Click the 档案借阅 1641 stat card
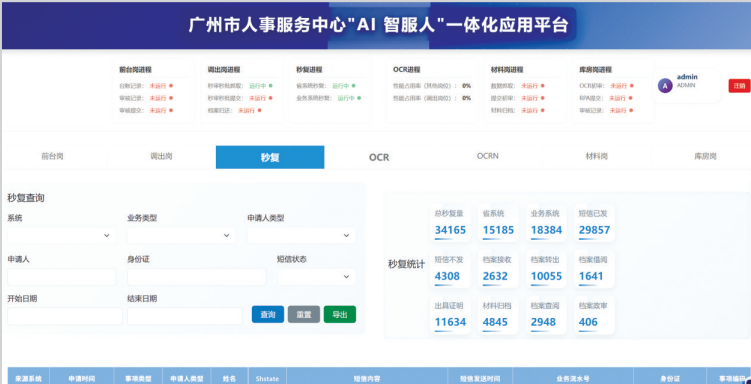Screen dimensions: 751x384 594,269
